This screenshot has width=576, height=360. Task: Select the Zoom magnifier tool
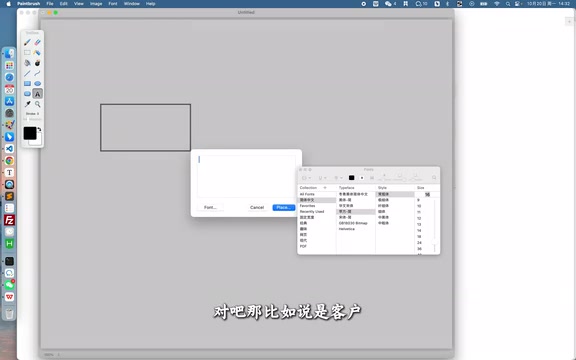point(37,104)
